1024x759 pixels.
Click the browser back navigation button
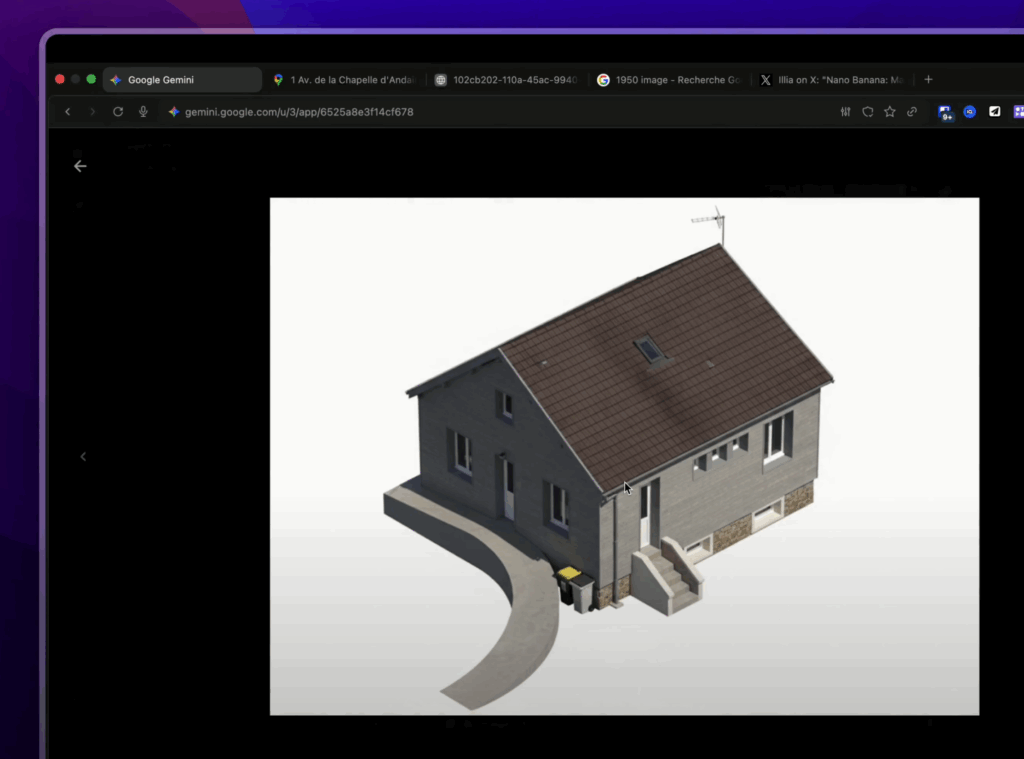pos(68,112)
